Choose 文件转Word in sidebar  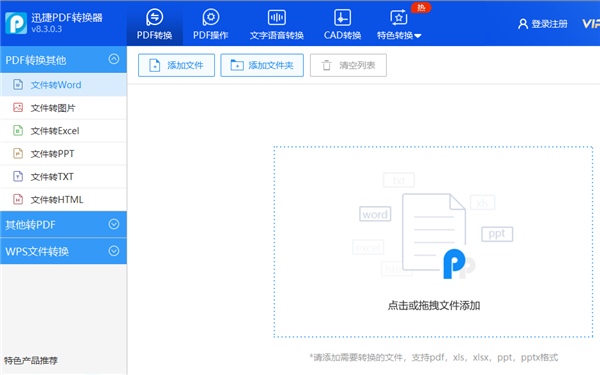pyautogui.click(x=64, y=85)
